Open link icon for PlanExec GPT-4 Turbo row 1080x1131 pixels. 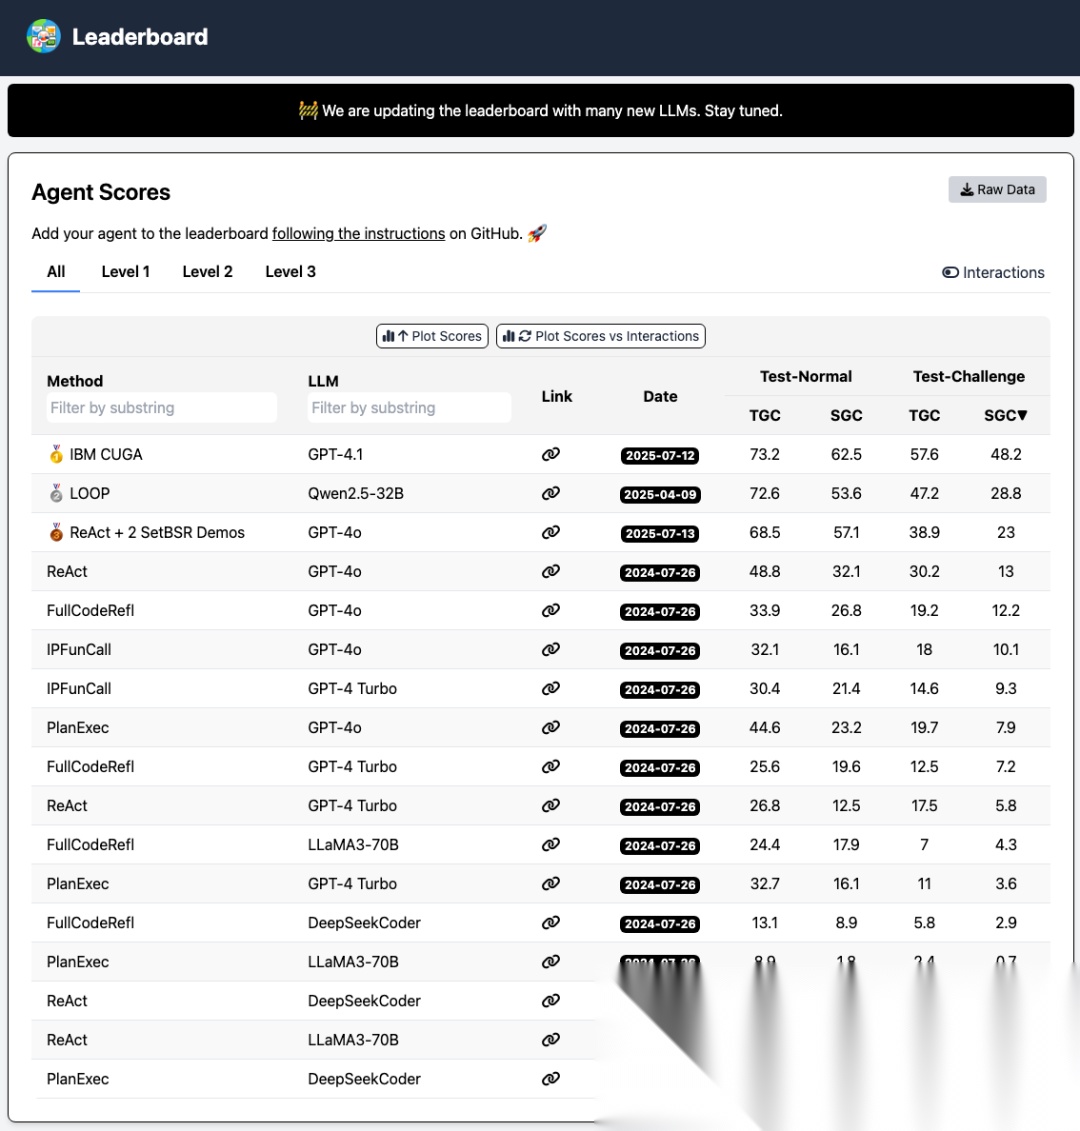(x=550, y=883)
